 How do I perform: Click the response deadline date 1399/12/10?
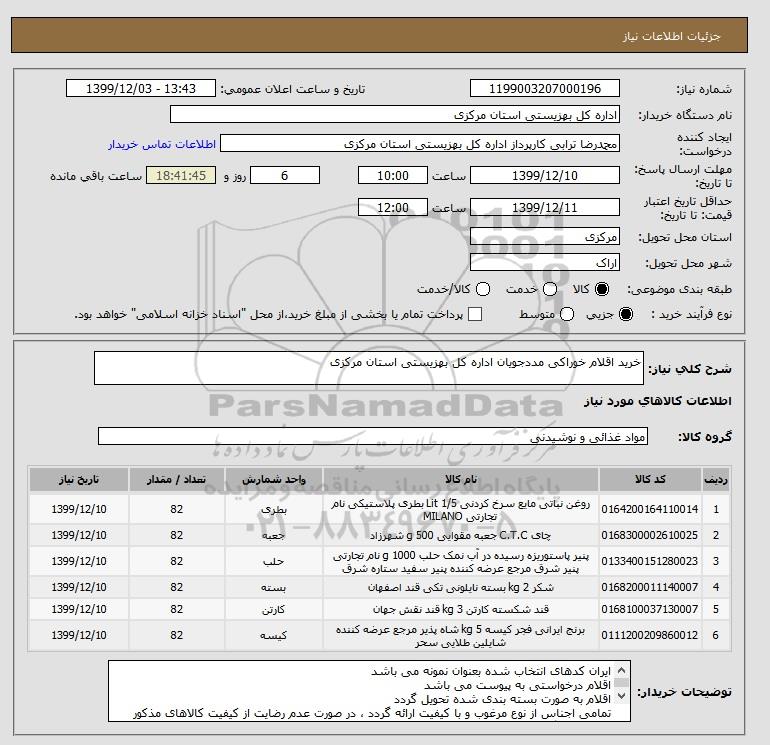click(x=545, y=175)
